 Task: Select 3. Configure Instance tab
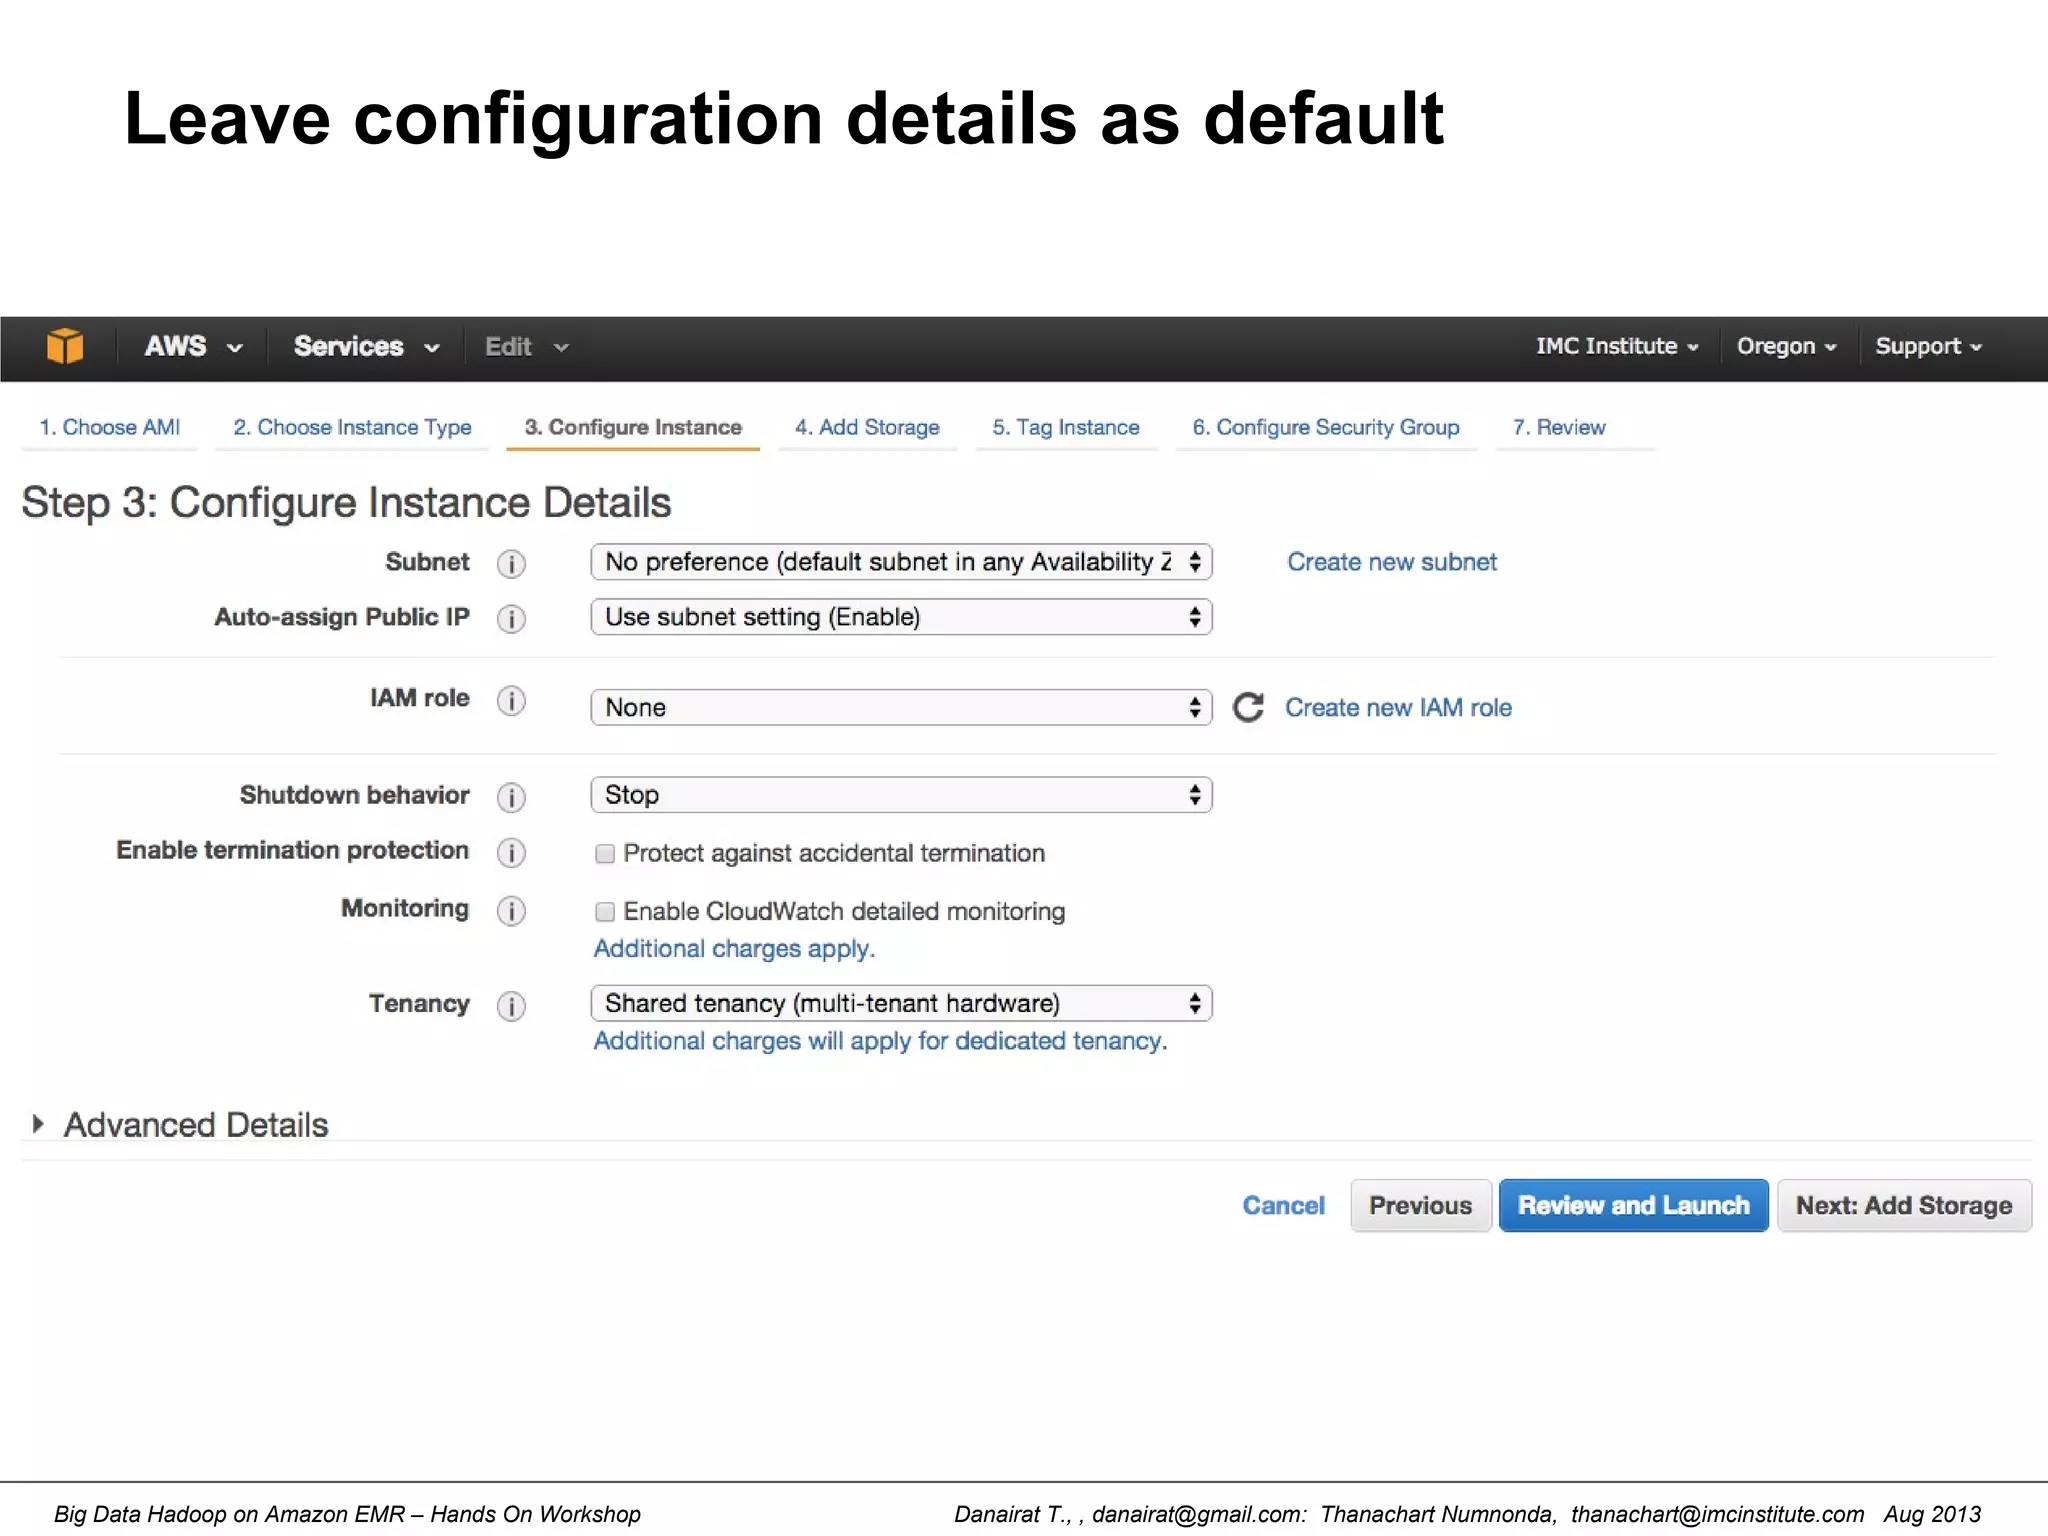coord(633,427)
